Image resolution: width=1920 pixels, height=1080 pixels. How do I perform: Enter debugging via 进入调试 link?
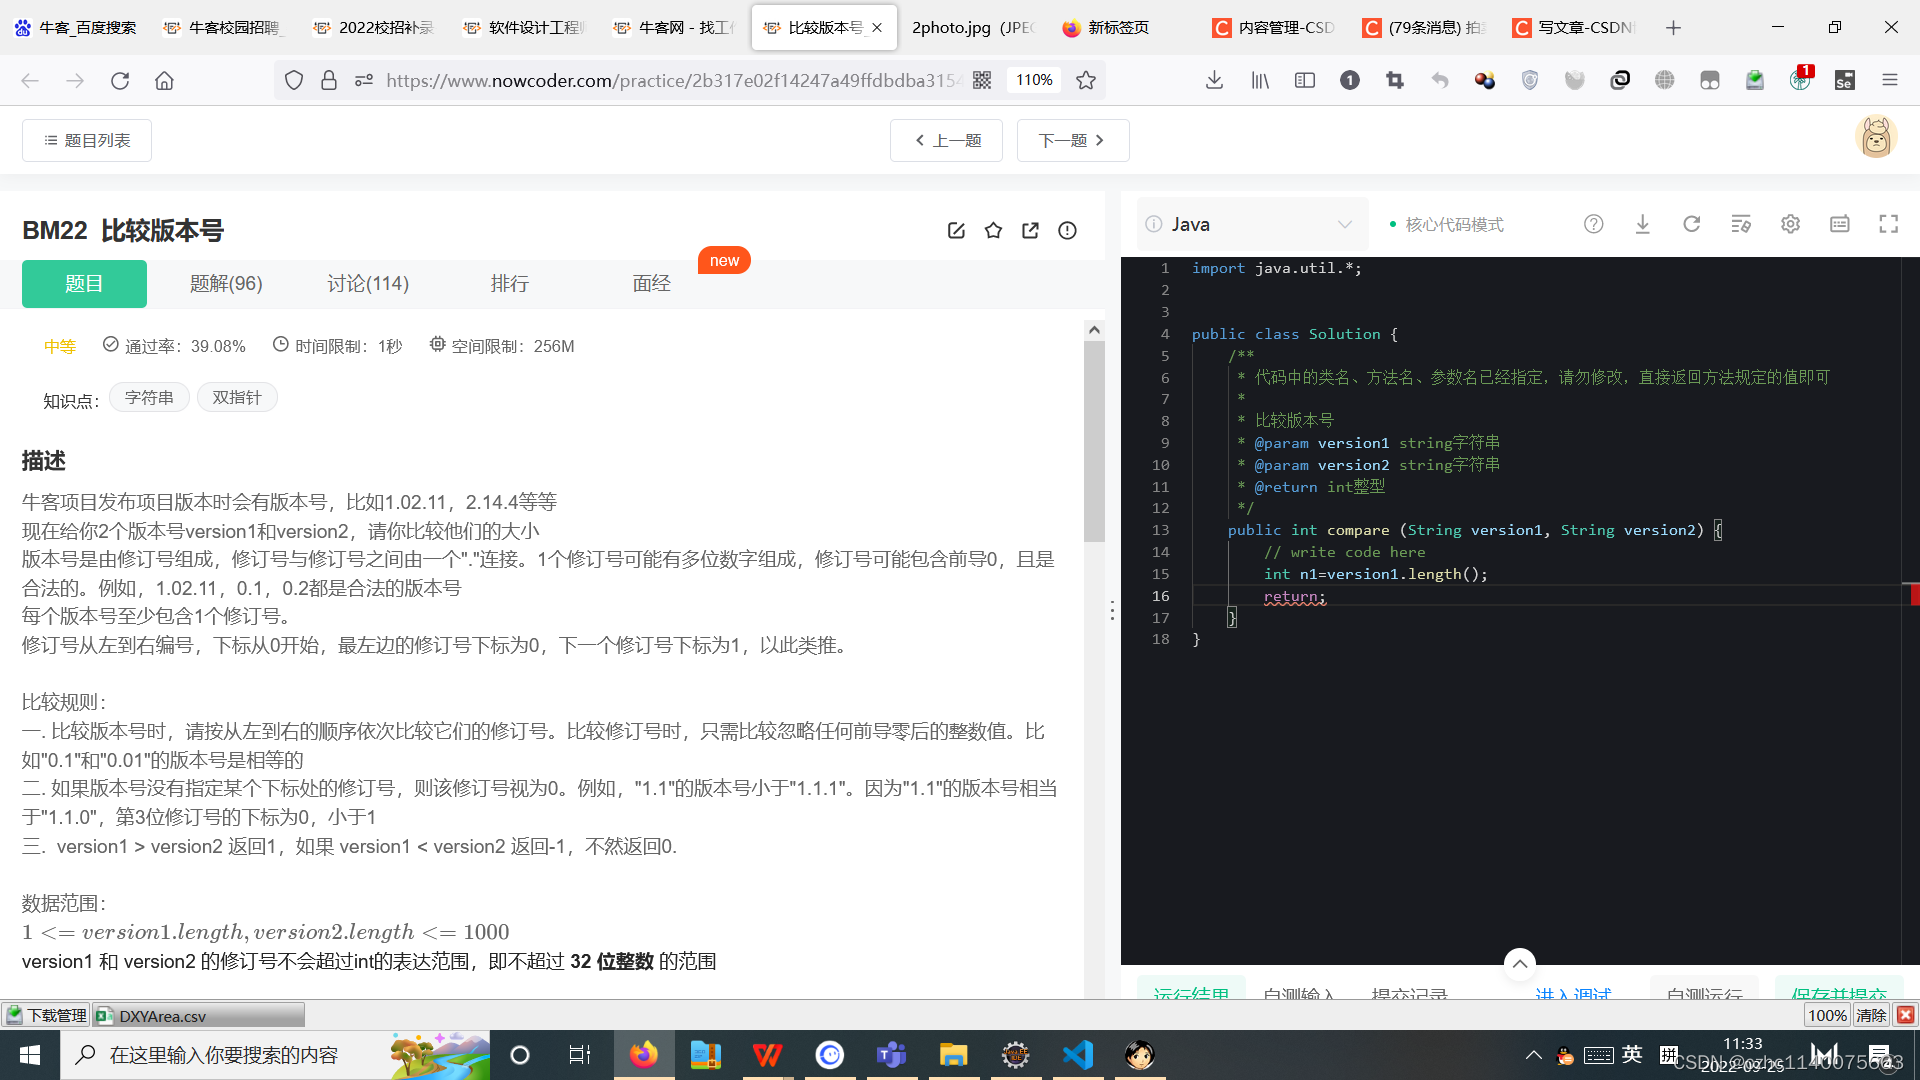point(1572,995)
